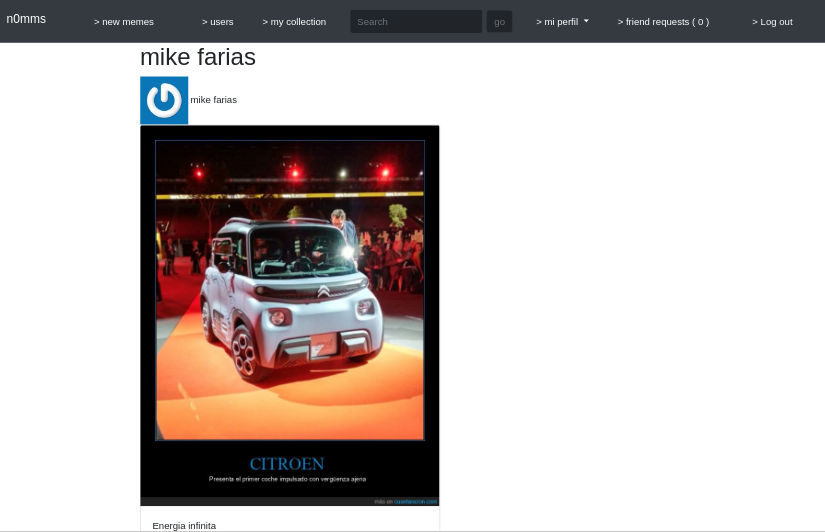Go to the new memes page
The width and height of the screenshot is (825, 532).
pyautogui.click(x=124, y=22)
